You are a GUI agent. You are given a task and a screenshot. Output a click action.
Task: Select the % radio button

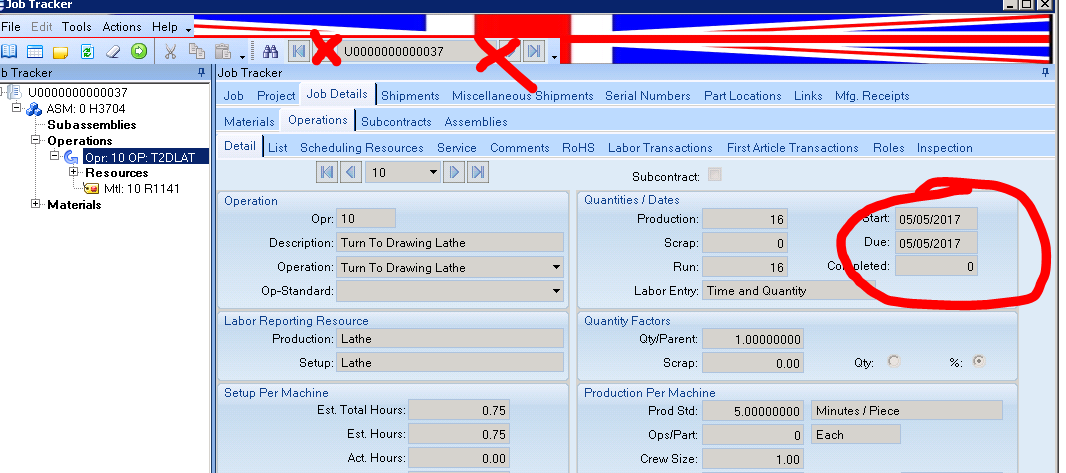979,362
